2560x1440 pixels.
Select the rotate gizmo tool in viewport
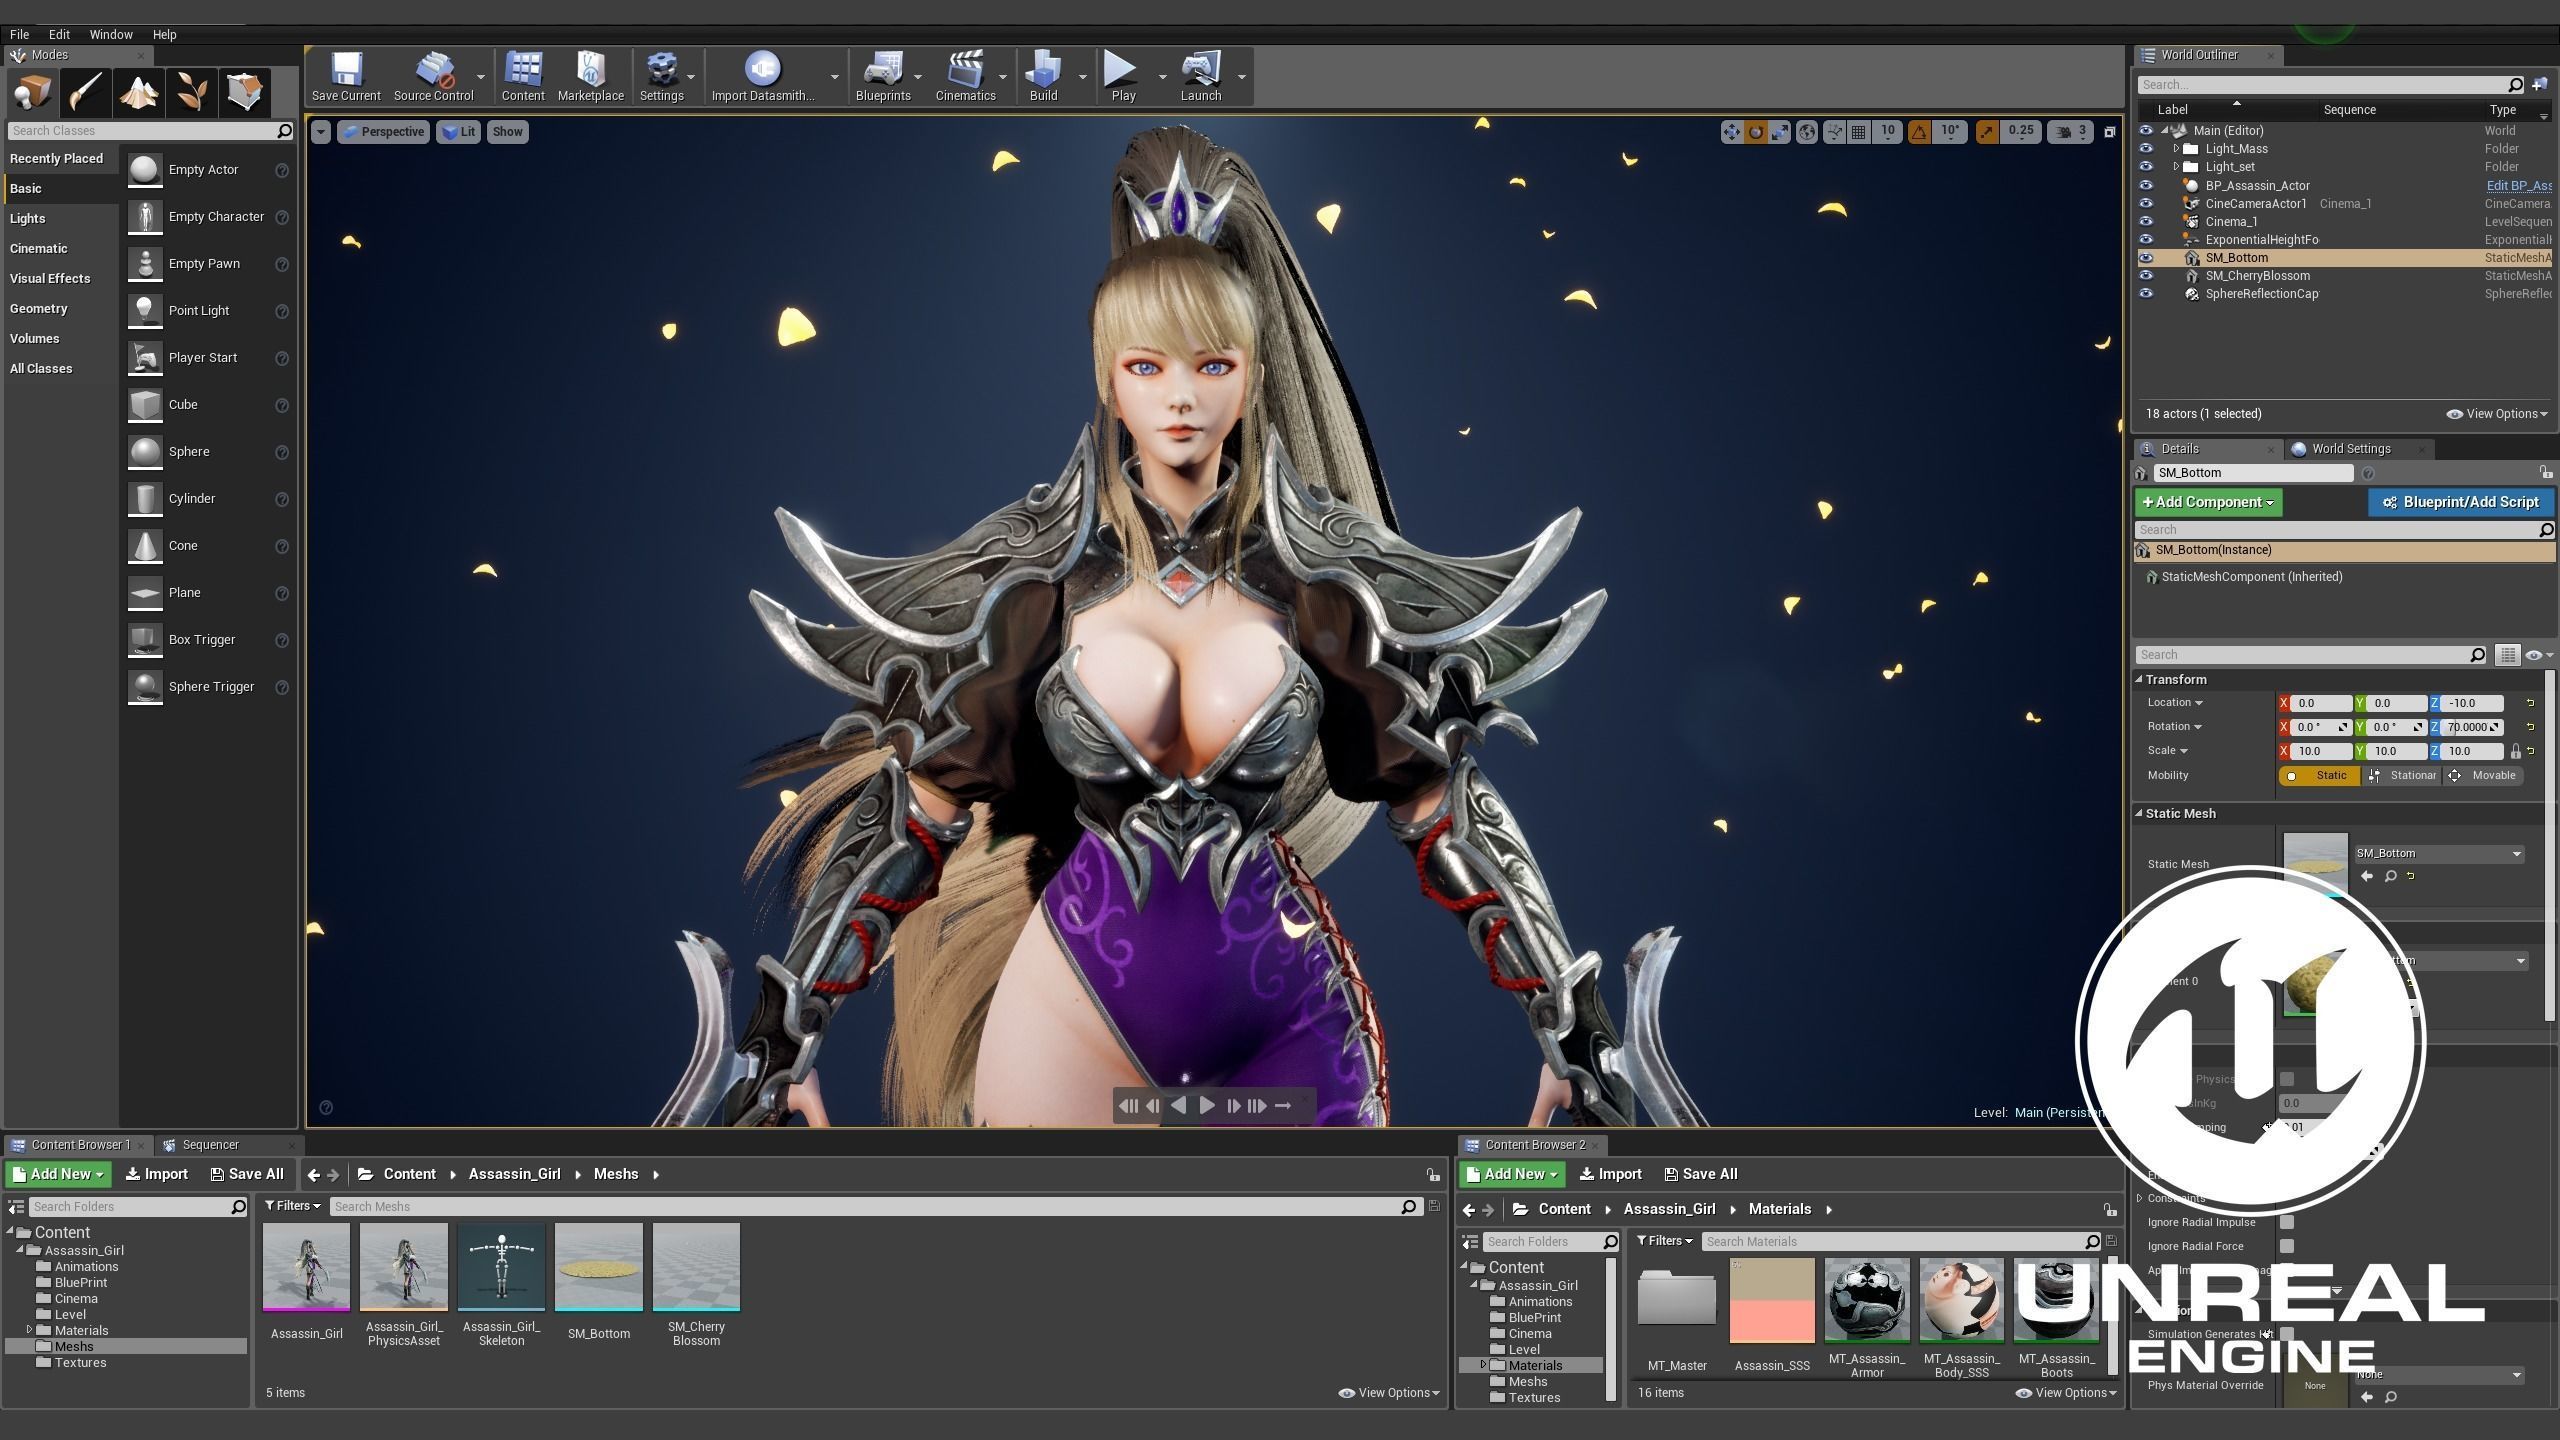[x=1756, y=132]
